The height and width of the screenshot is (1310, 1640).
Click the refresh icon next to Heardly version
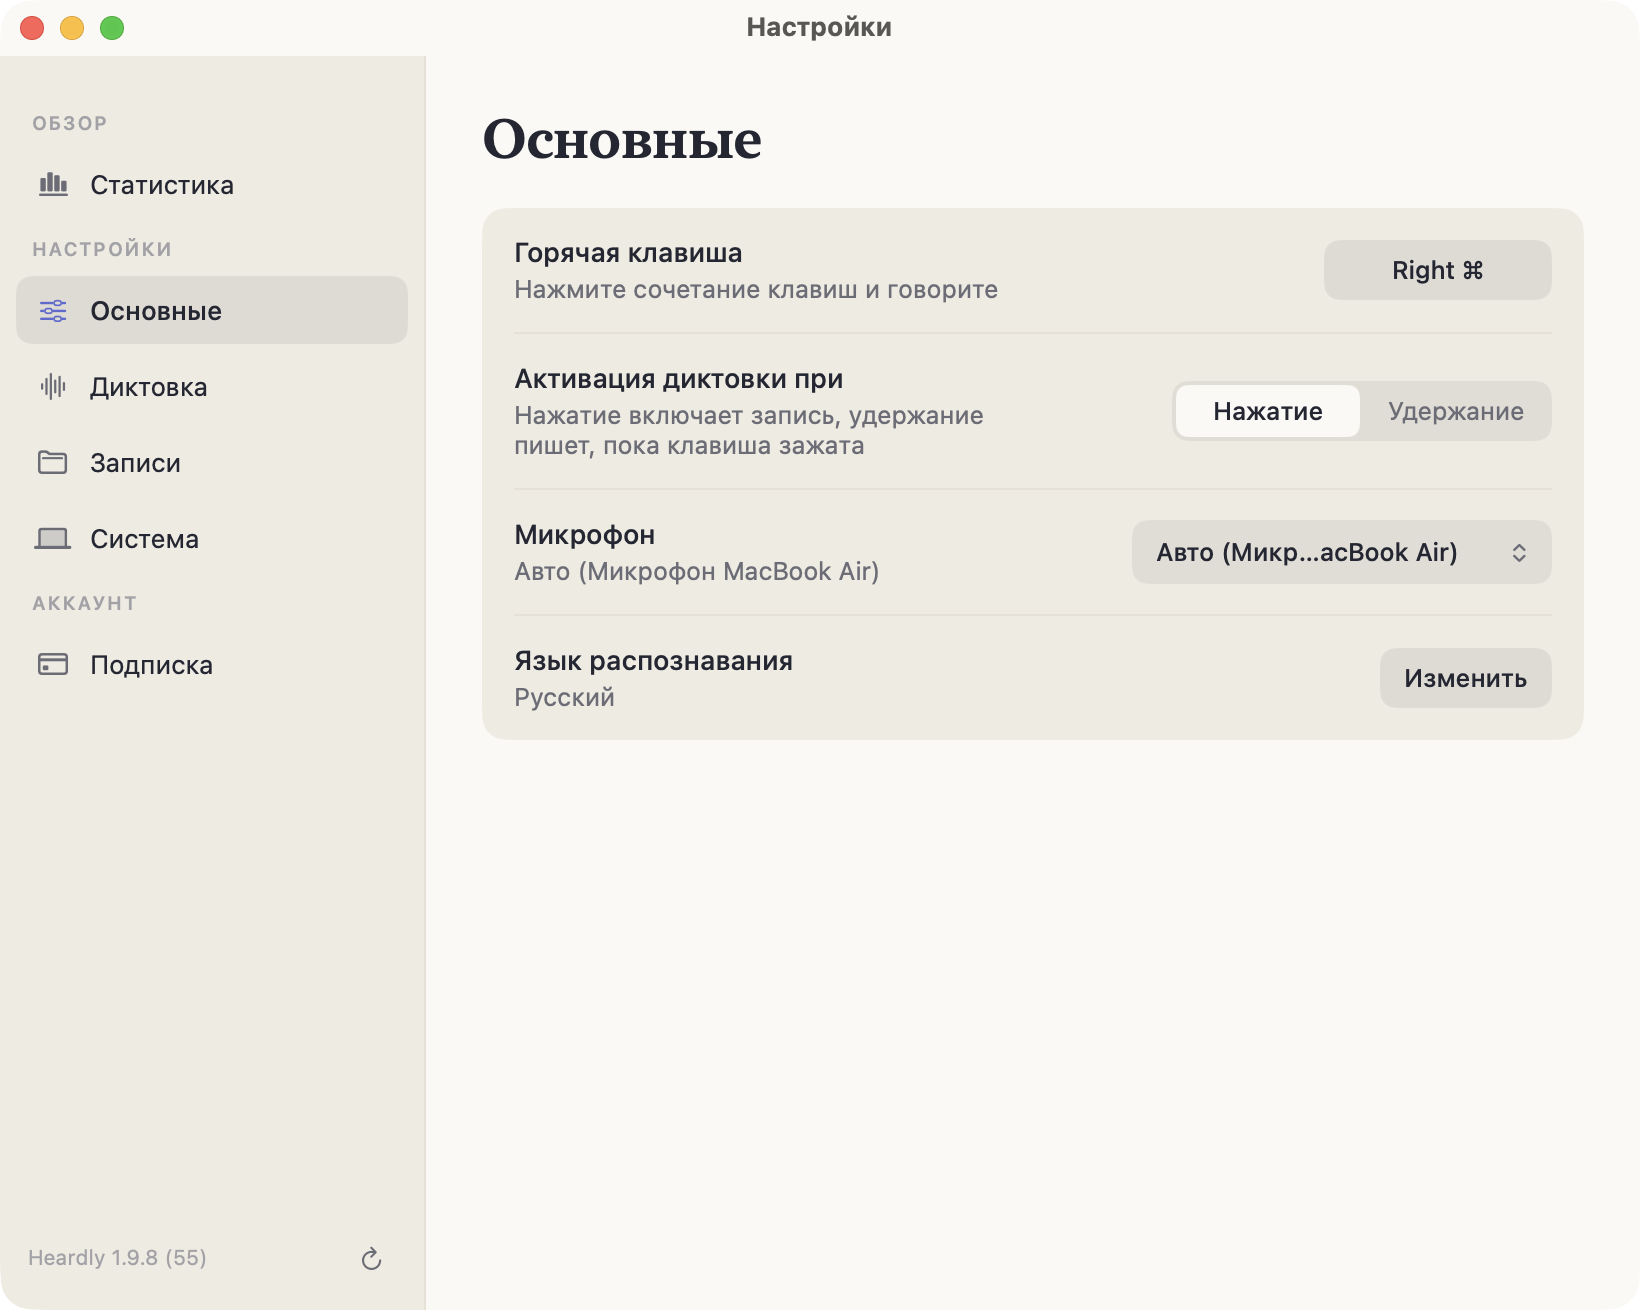371,1259
